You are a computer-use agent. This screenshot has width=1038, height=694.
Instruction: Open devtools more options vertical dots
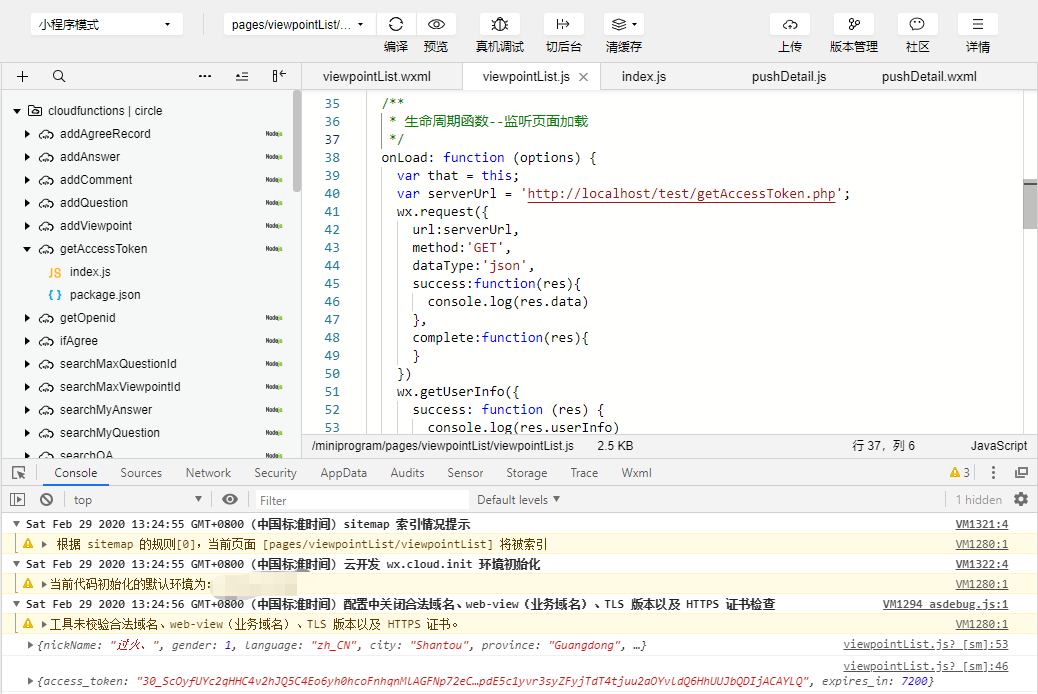tap(993, 473)
